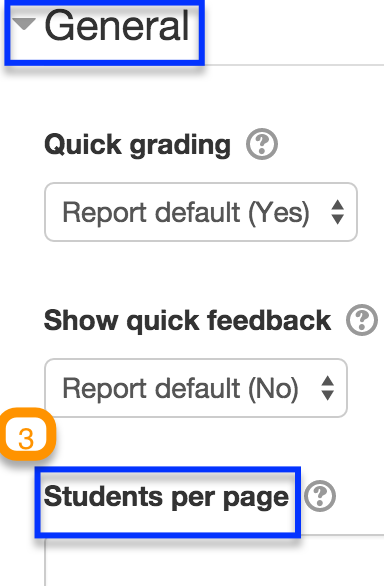
Task: Collapse the General section triangle
Action: pos(24,24)
